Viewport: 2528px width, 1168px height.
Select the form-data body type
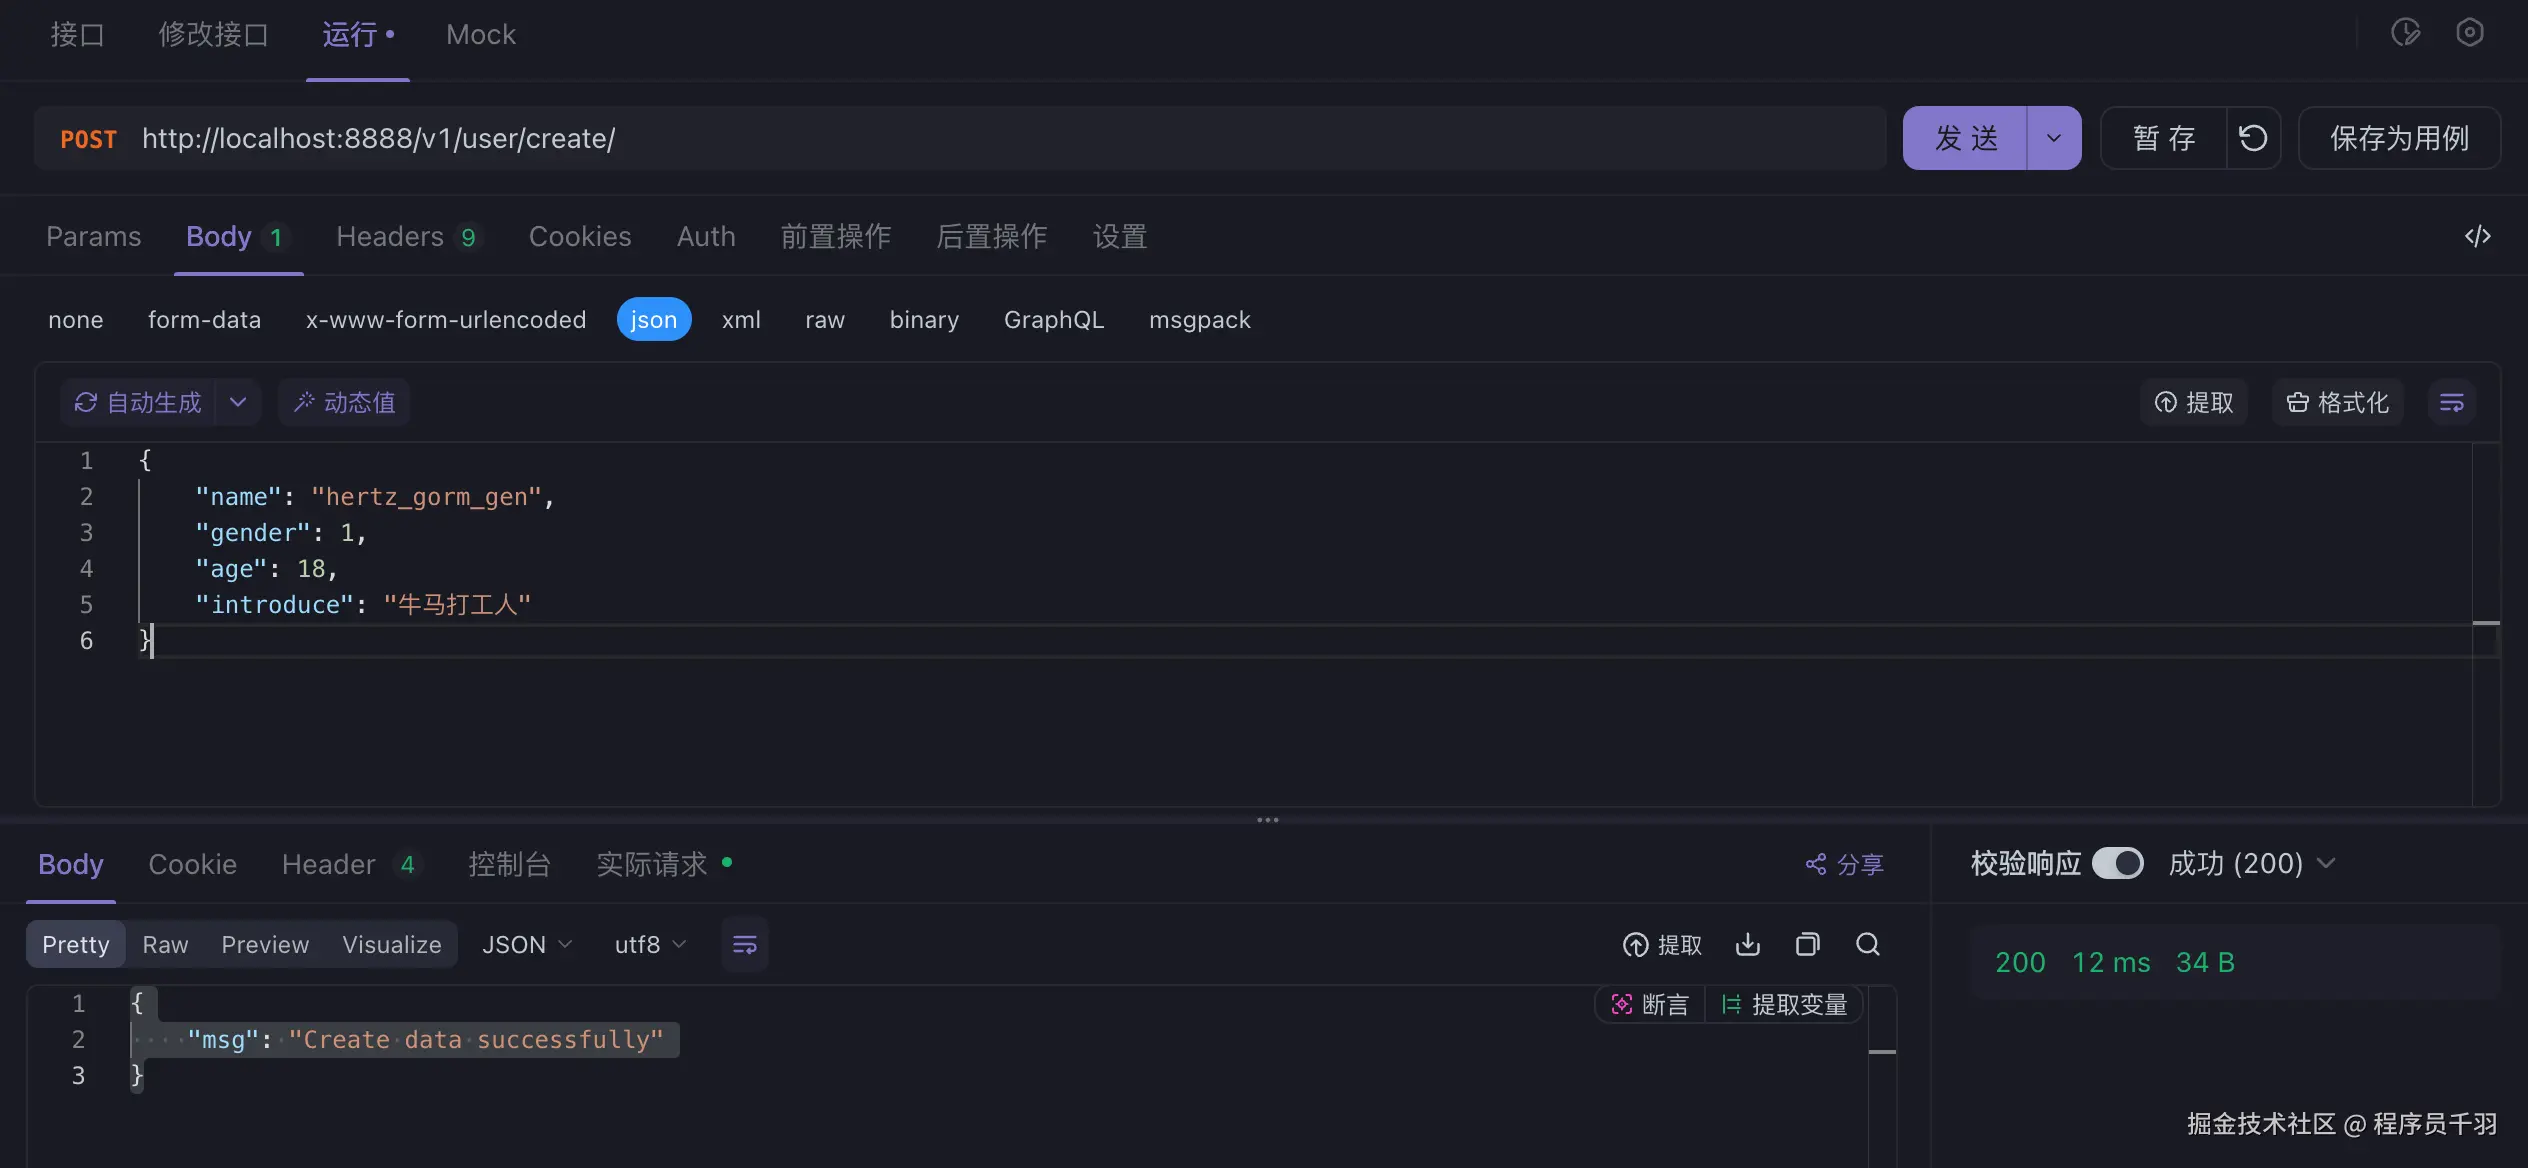[x=204, y=320]
